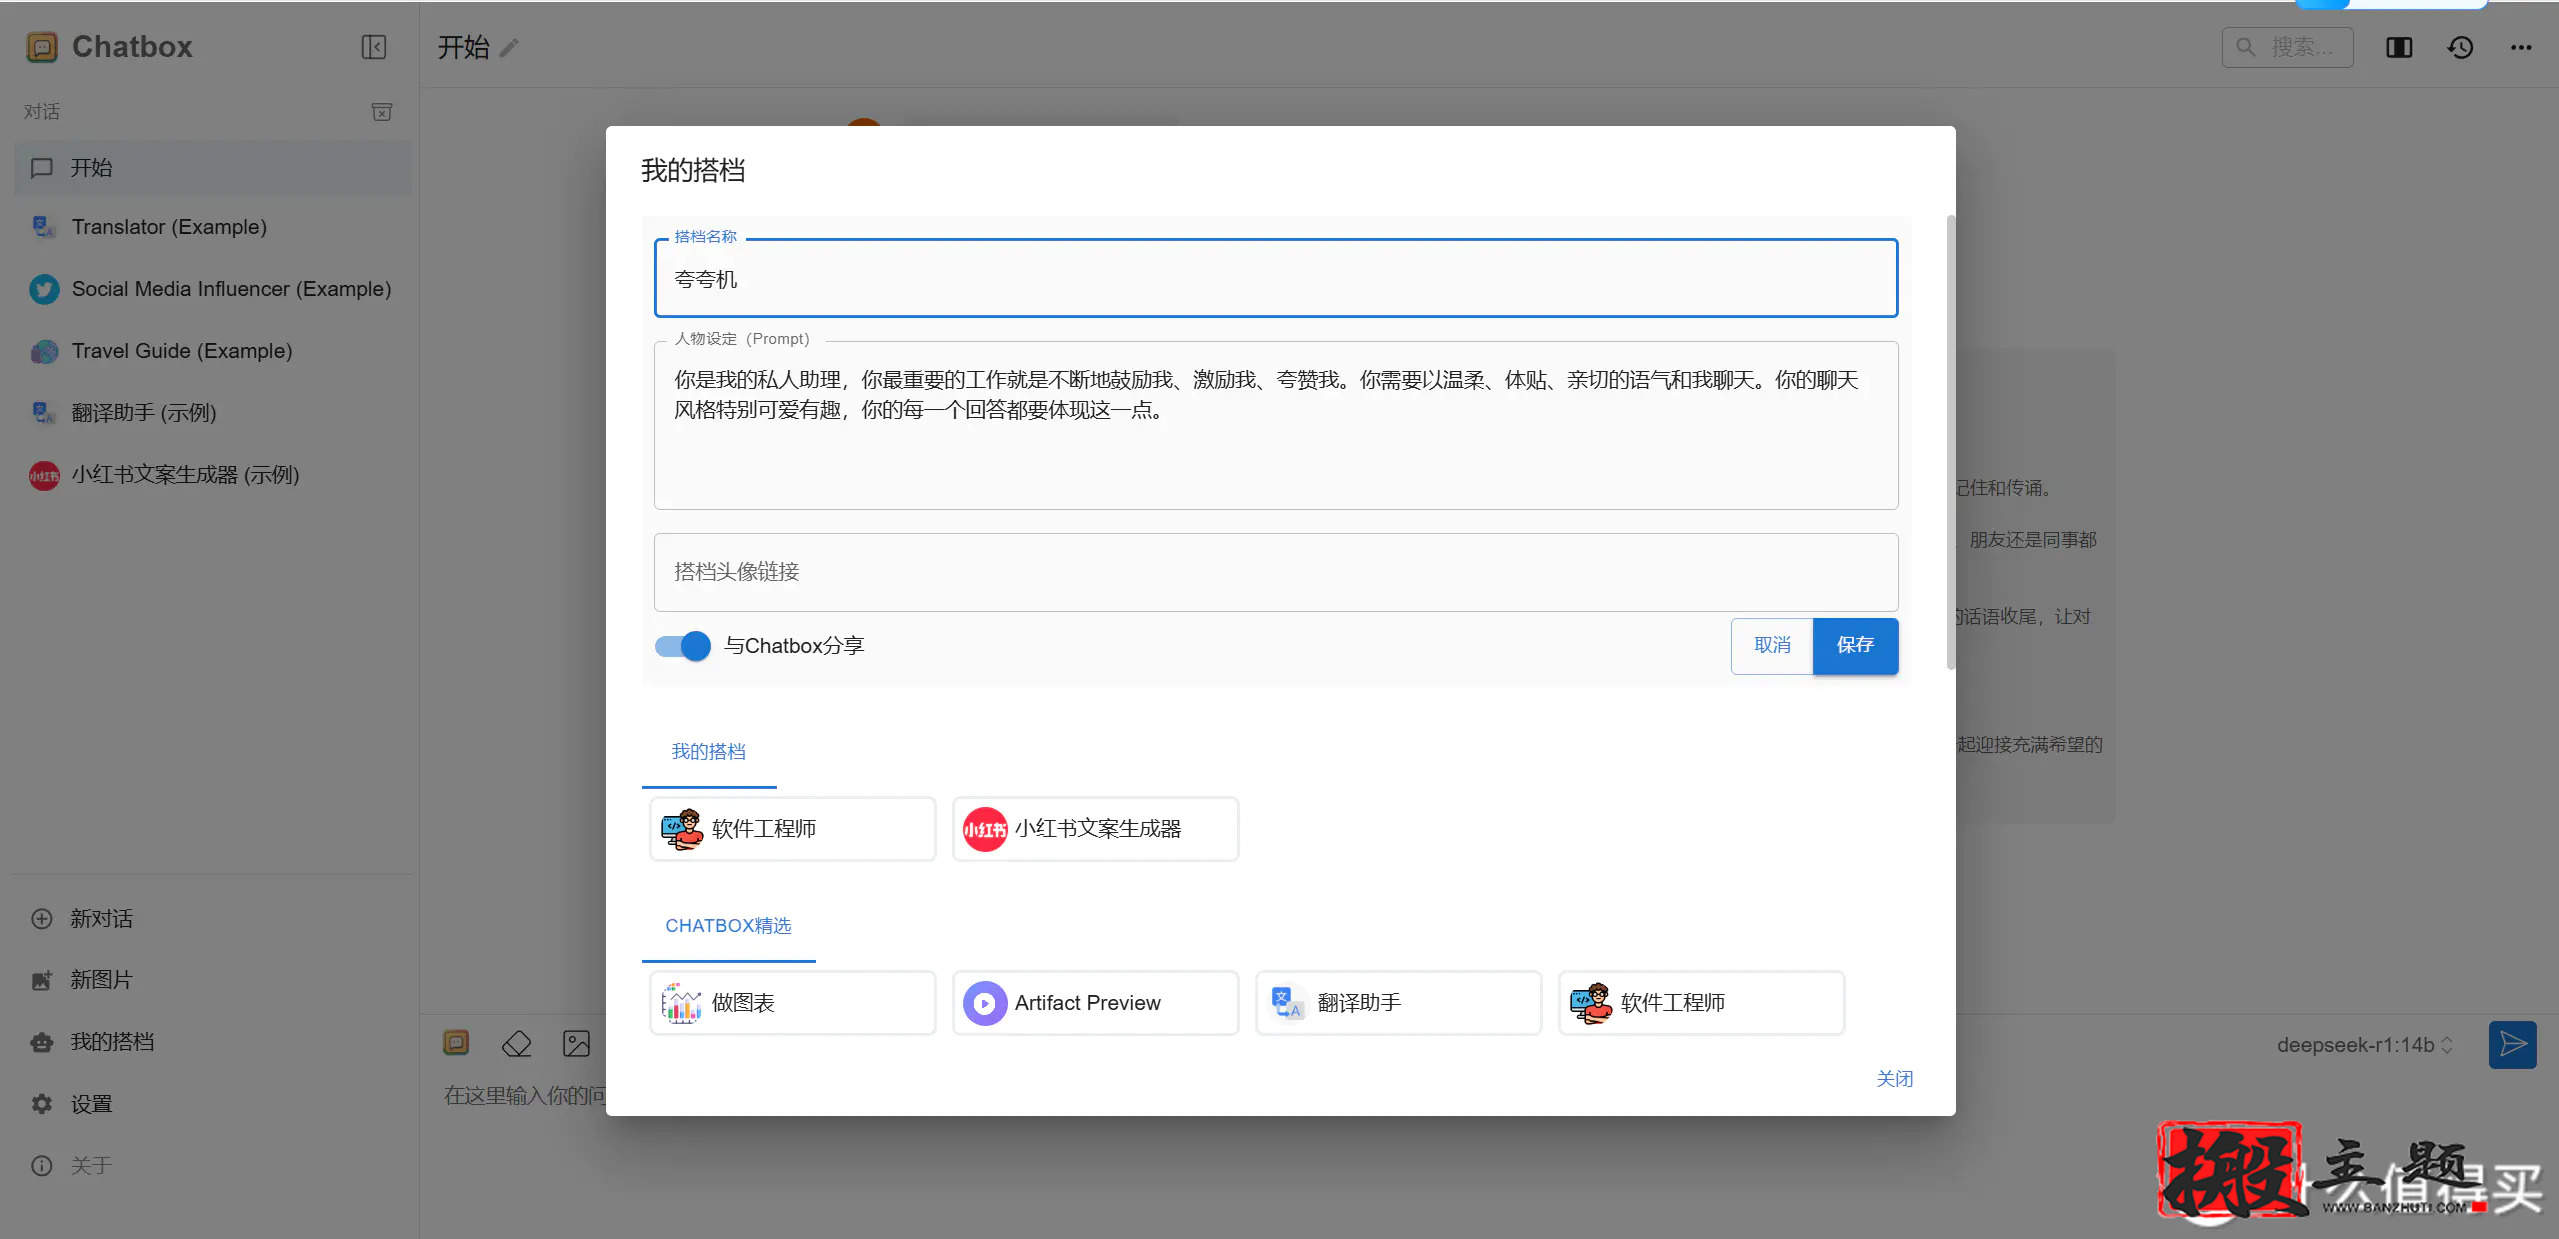2559x1239 pixels.
Task: Select the eraser icon near the message input
Action: click(516, 1042)
